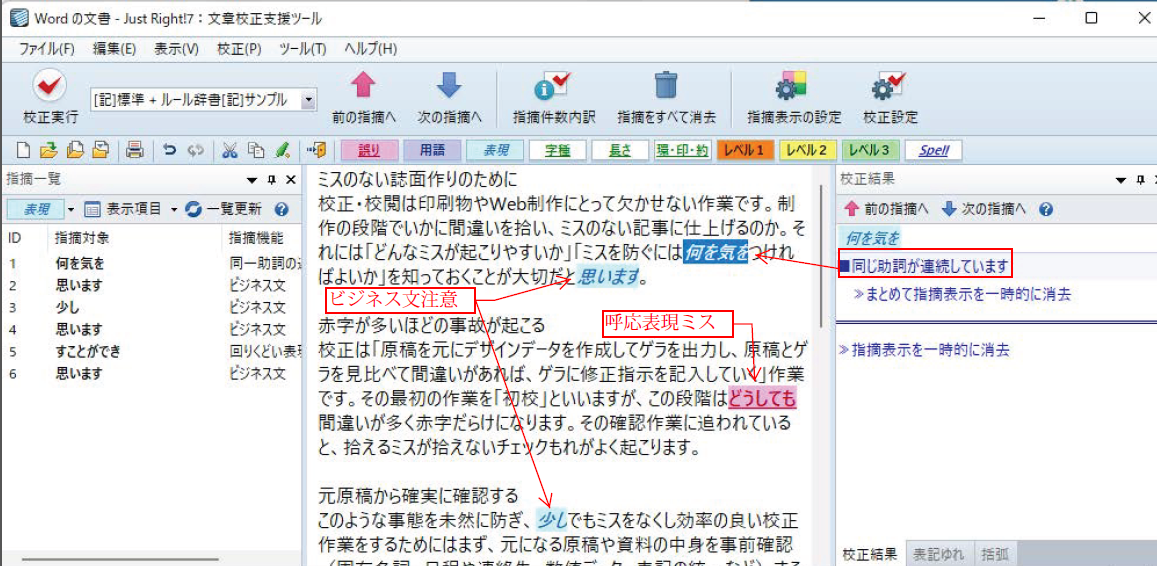Viewport: 1157px width, 566px height.
Task: Toggle the Spell filter button
Action: click(933, 150)
